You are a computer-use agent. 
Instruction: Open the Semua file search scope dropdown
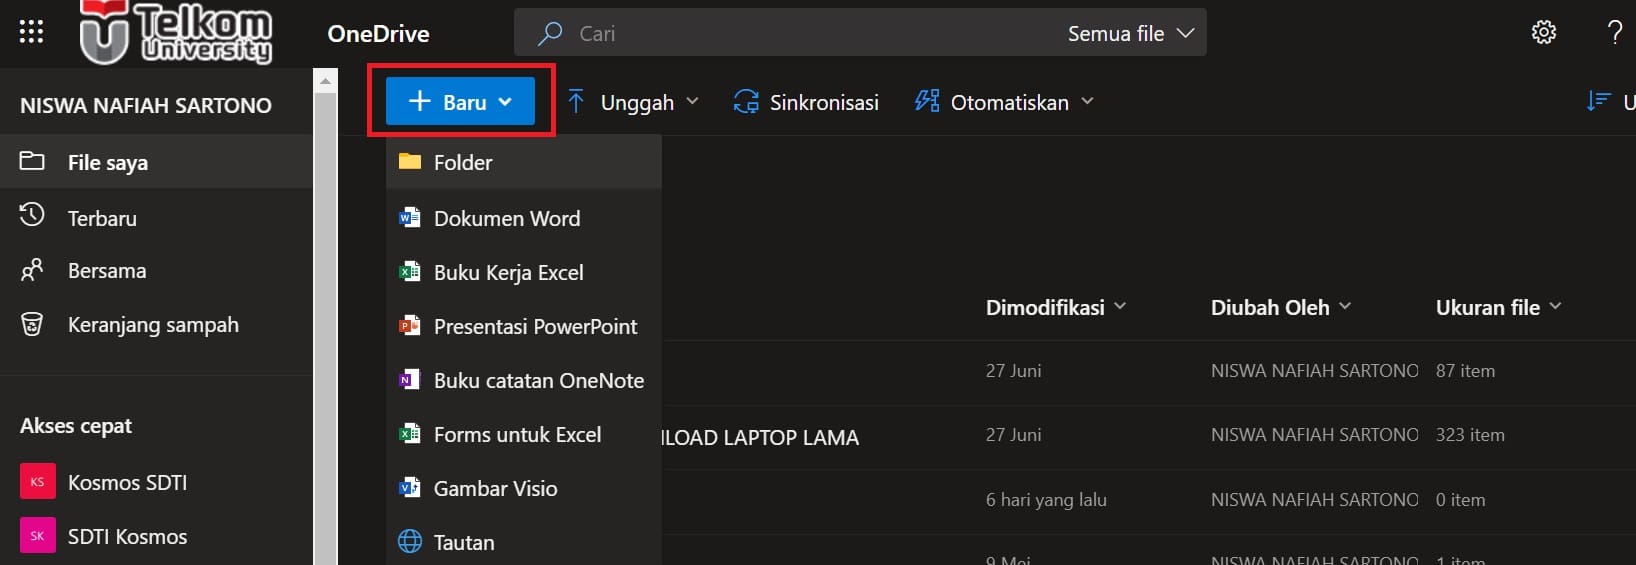click(x=1130, y=33)
